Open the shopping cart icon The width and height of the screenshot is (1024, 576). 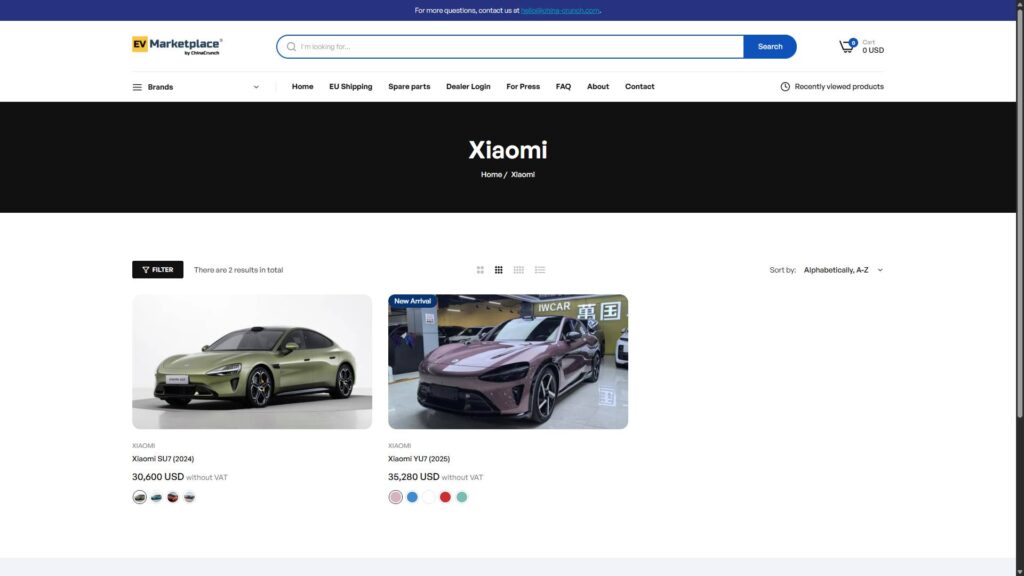click(847, 46)
